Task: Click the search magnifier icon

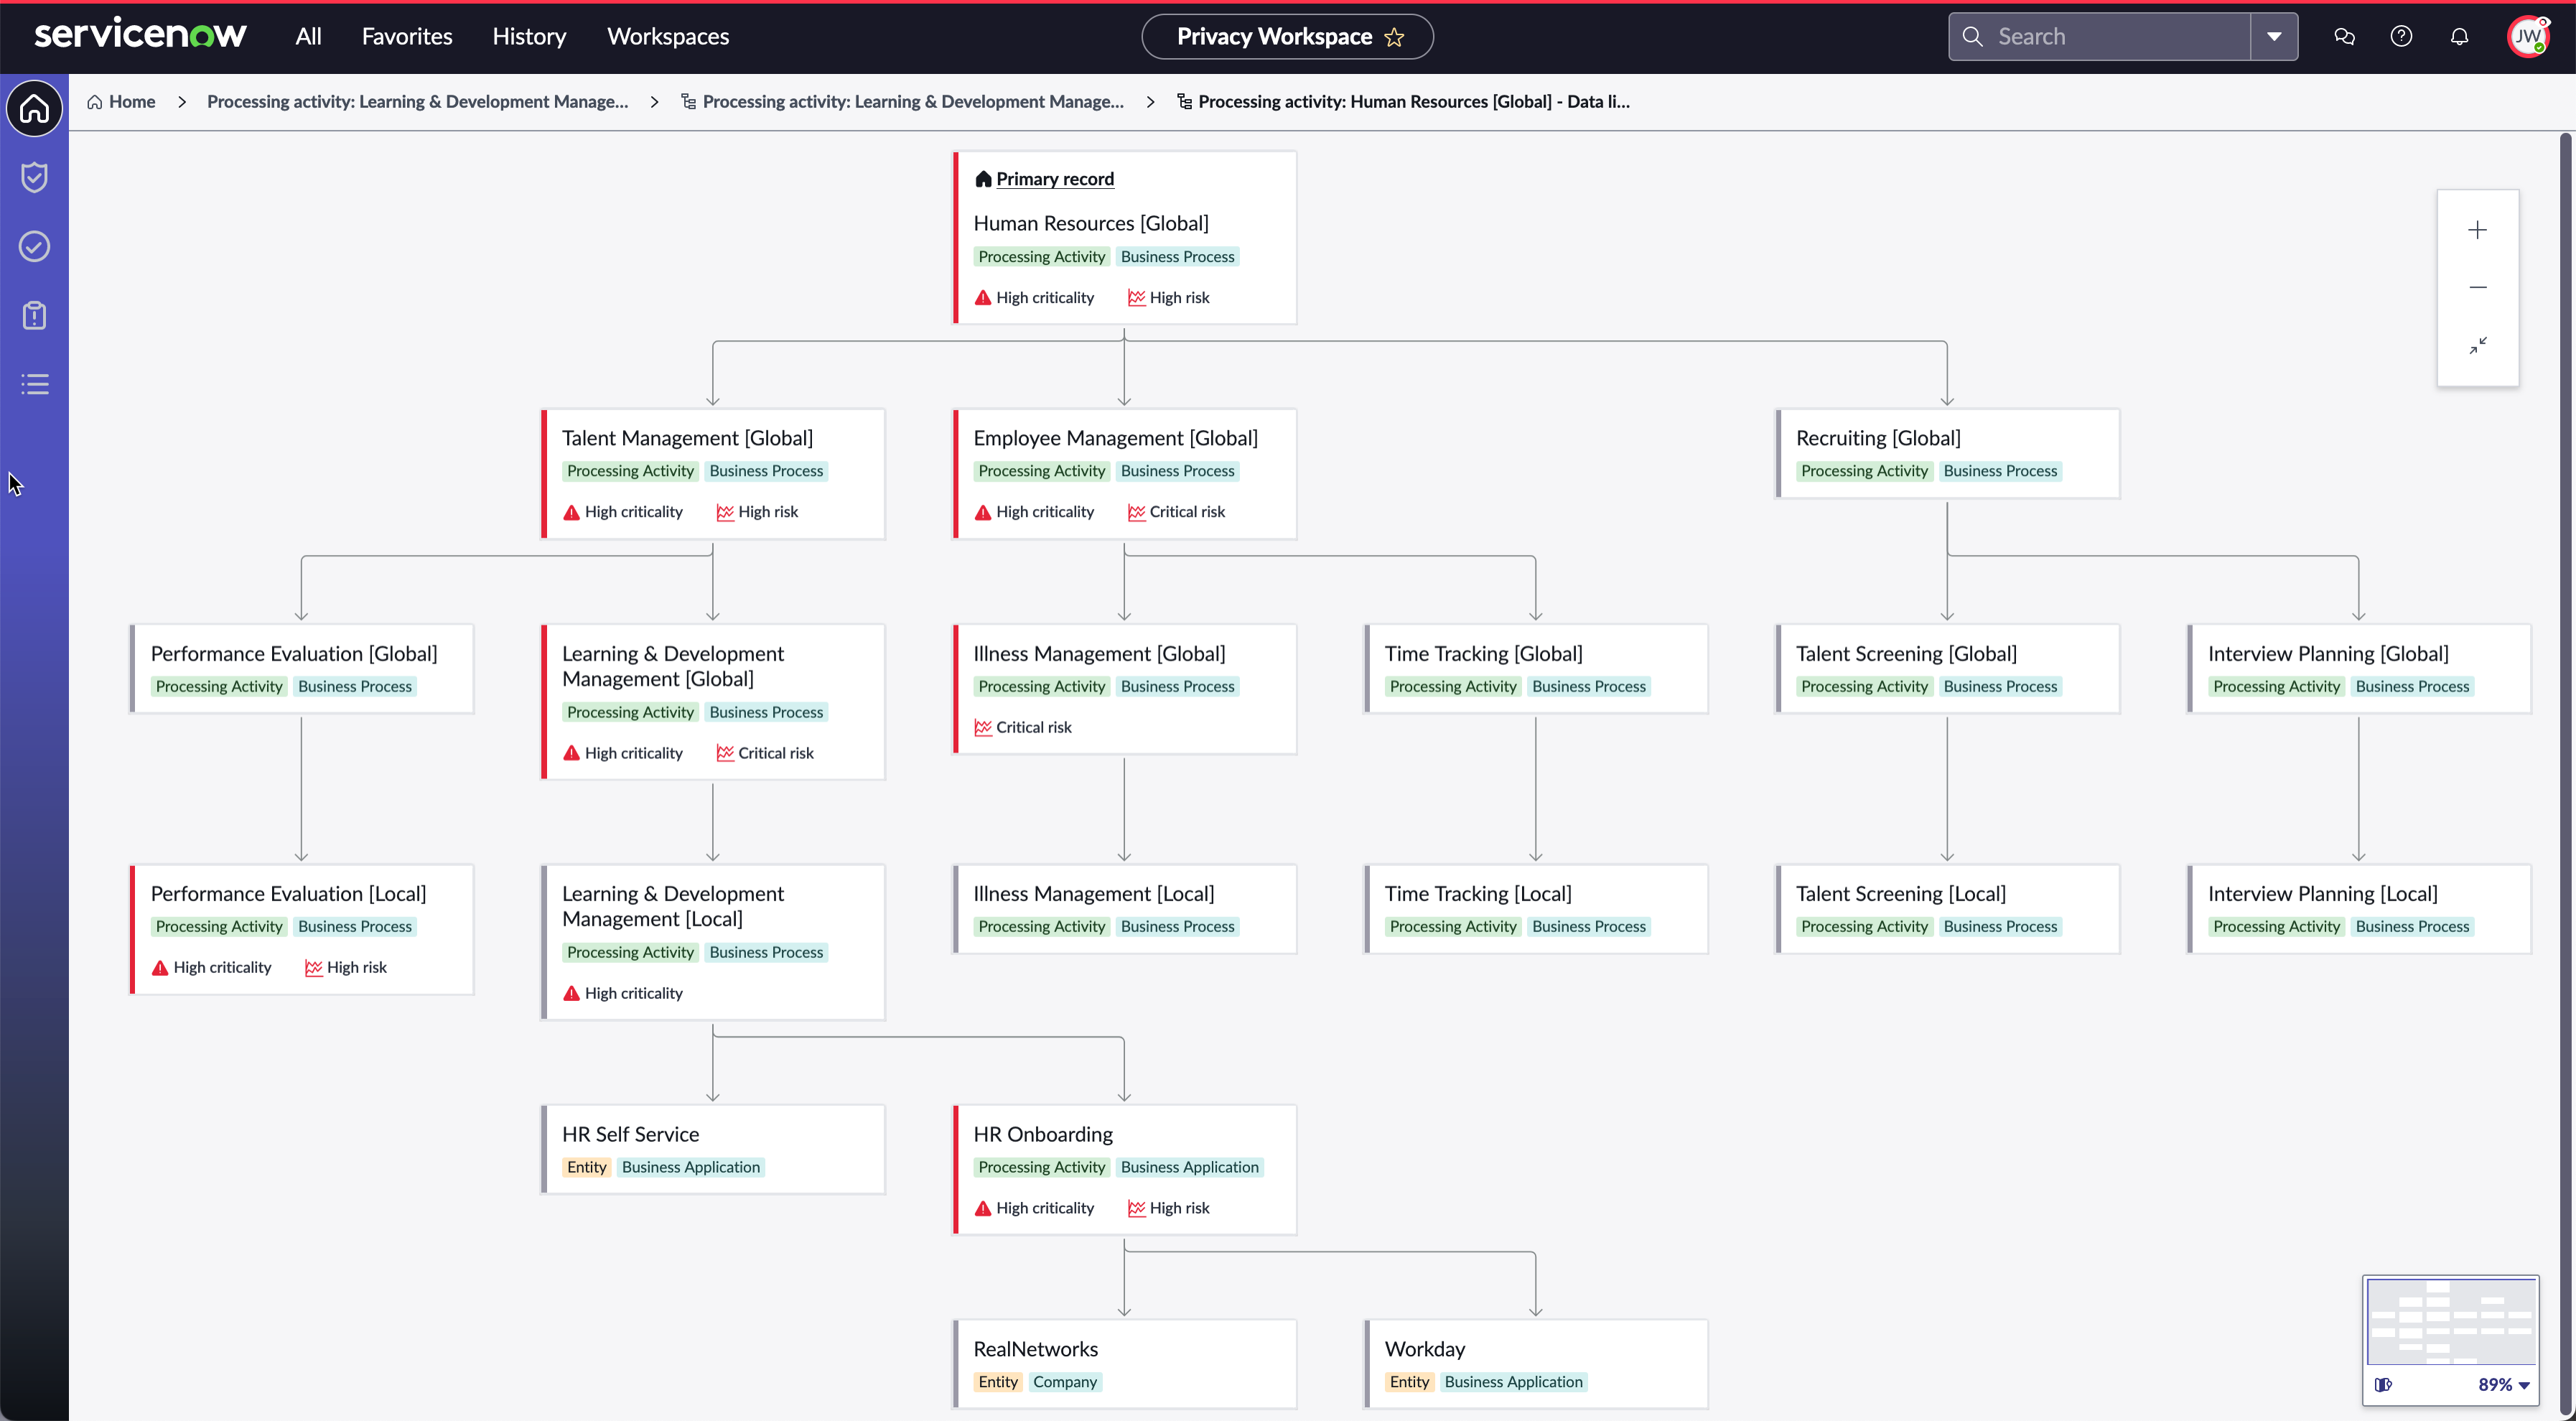Action: [x=1972, y=37]
